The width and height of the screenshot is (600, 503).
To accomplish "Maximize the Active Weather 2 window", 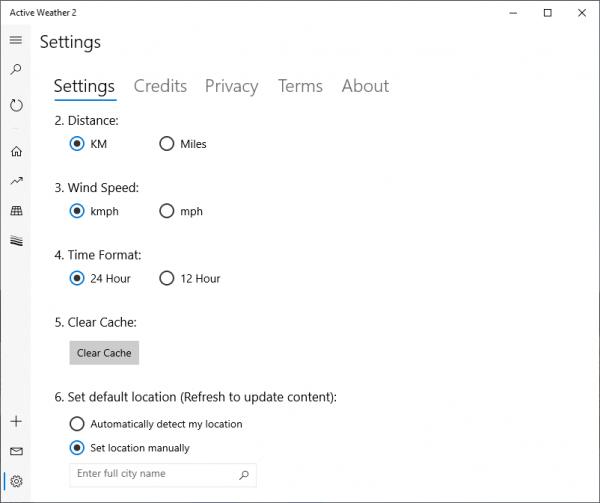I will point(548,13).
